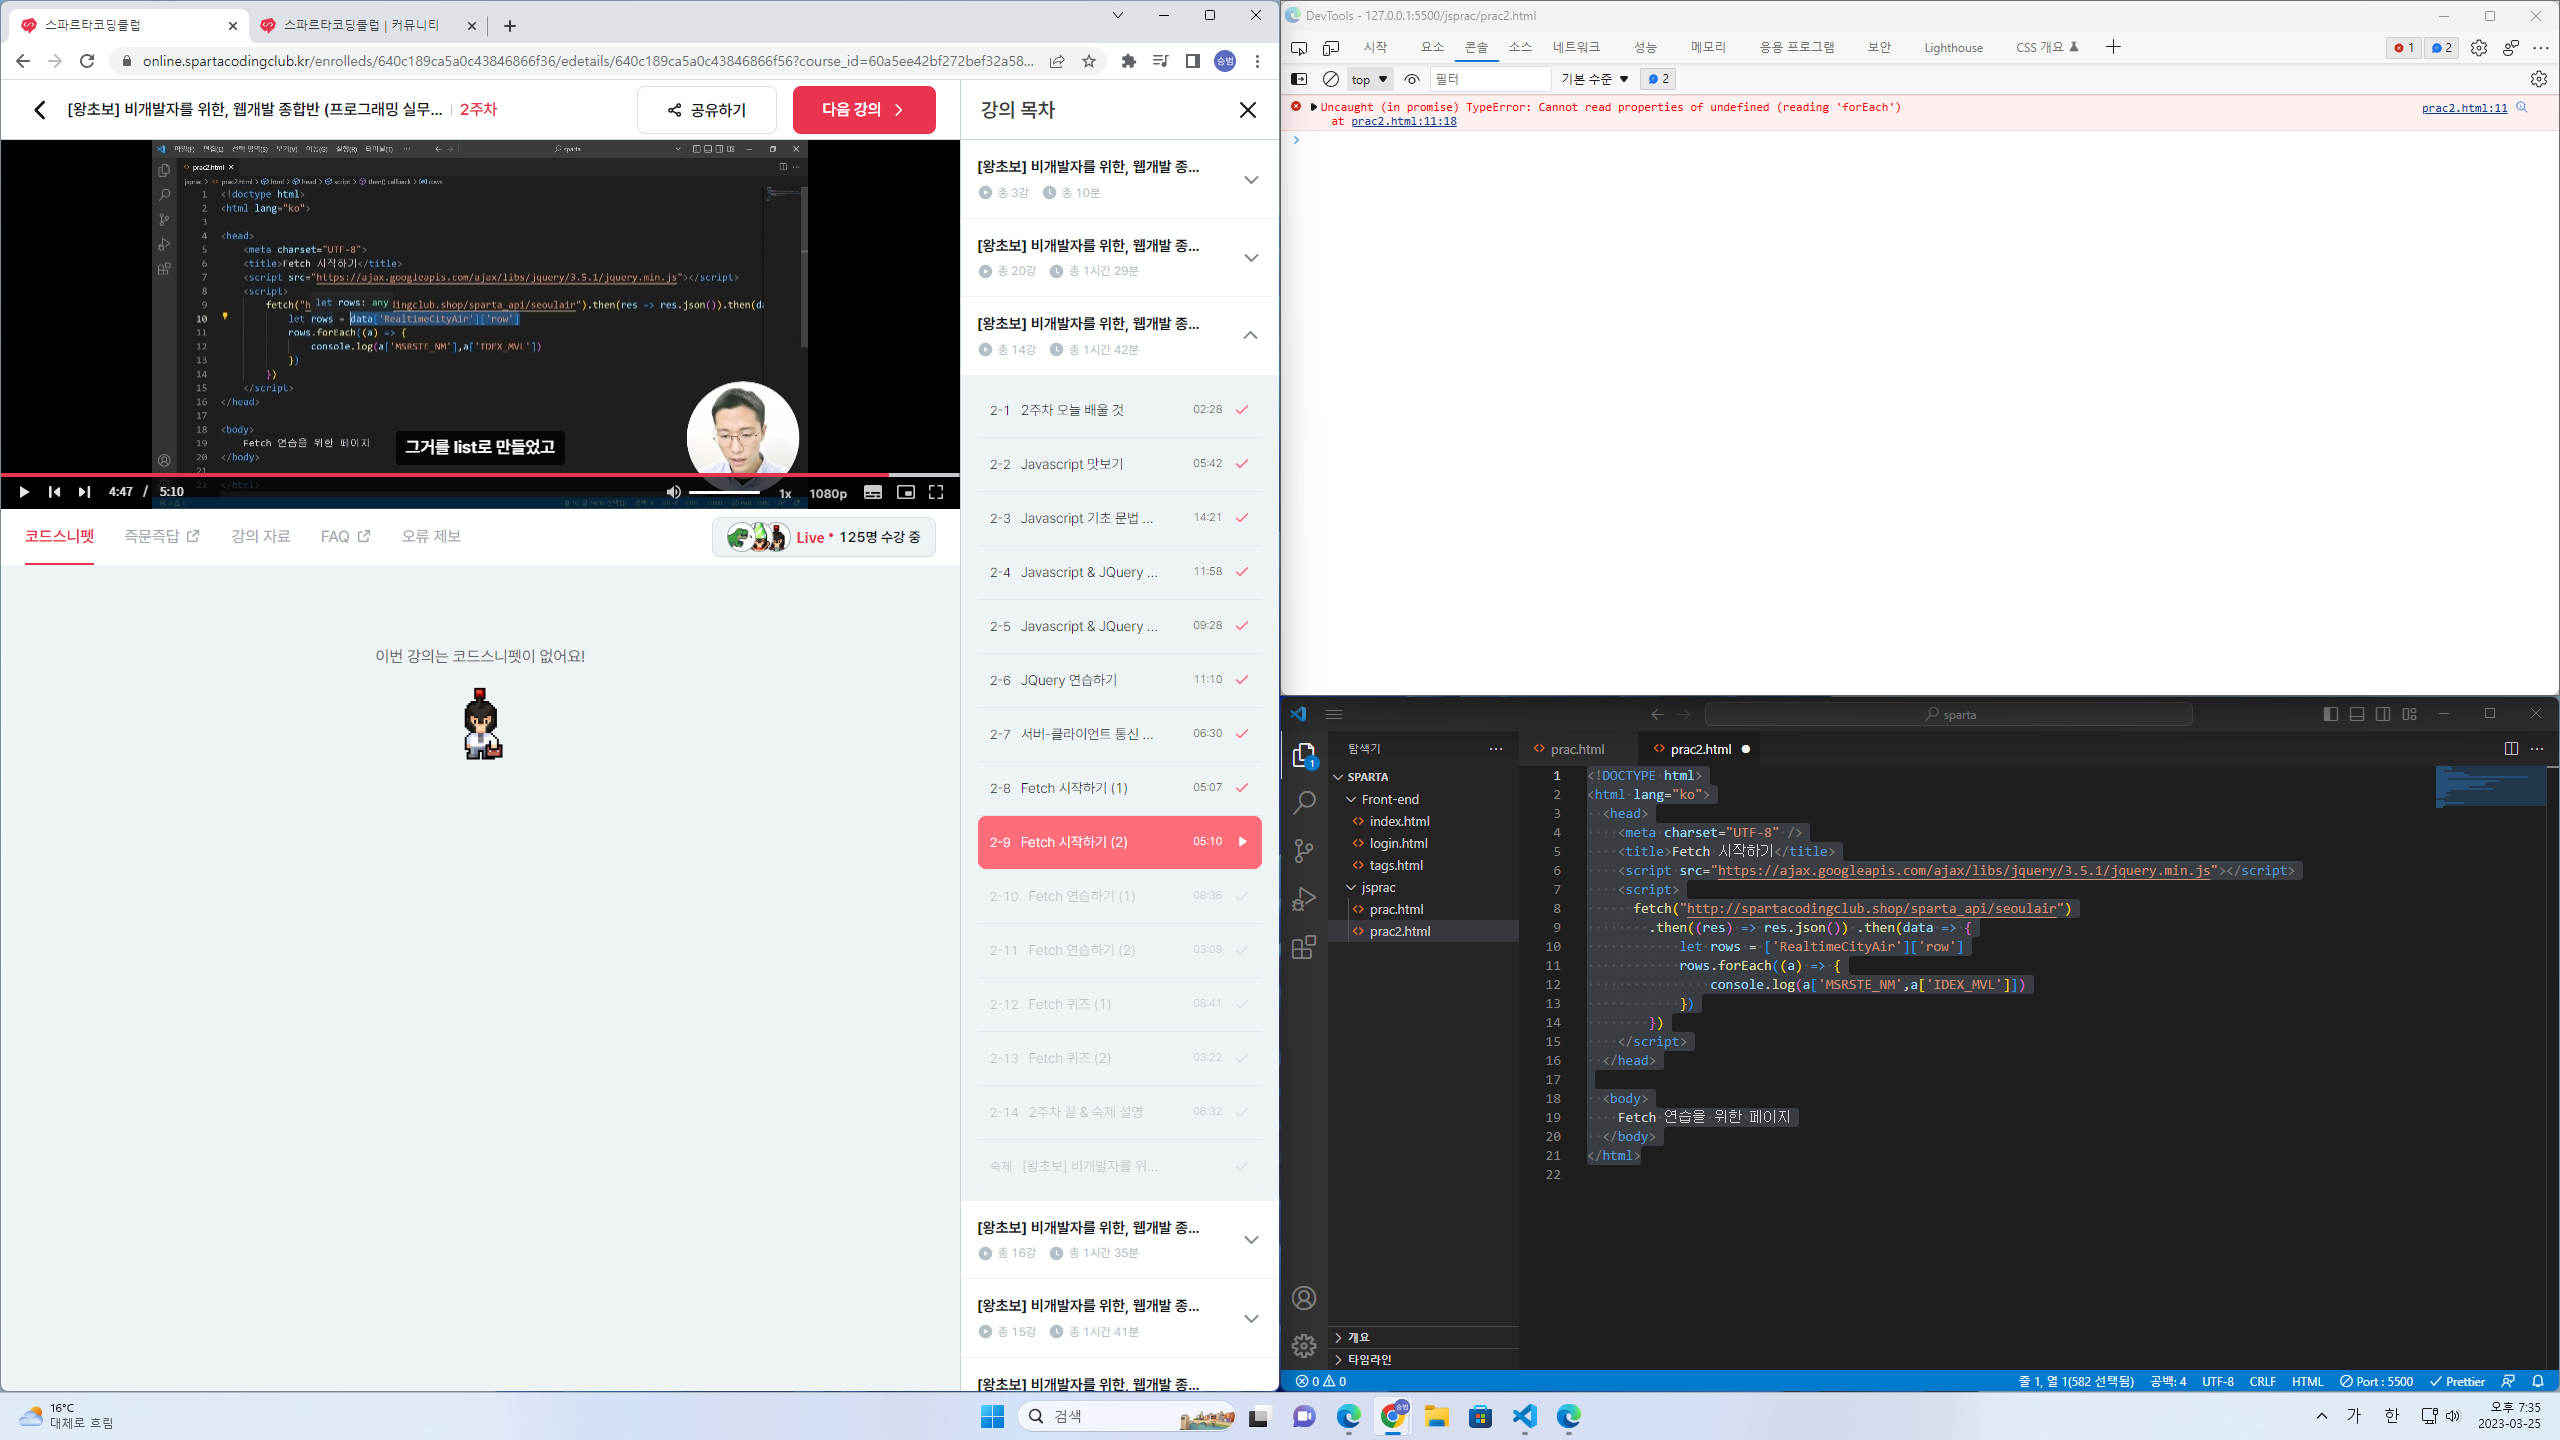
Task: Open Visual Studio Code from taskbar
Action: point(1524,1416)
